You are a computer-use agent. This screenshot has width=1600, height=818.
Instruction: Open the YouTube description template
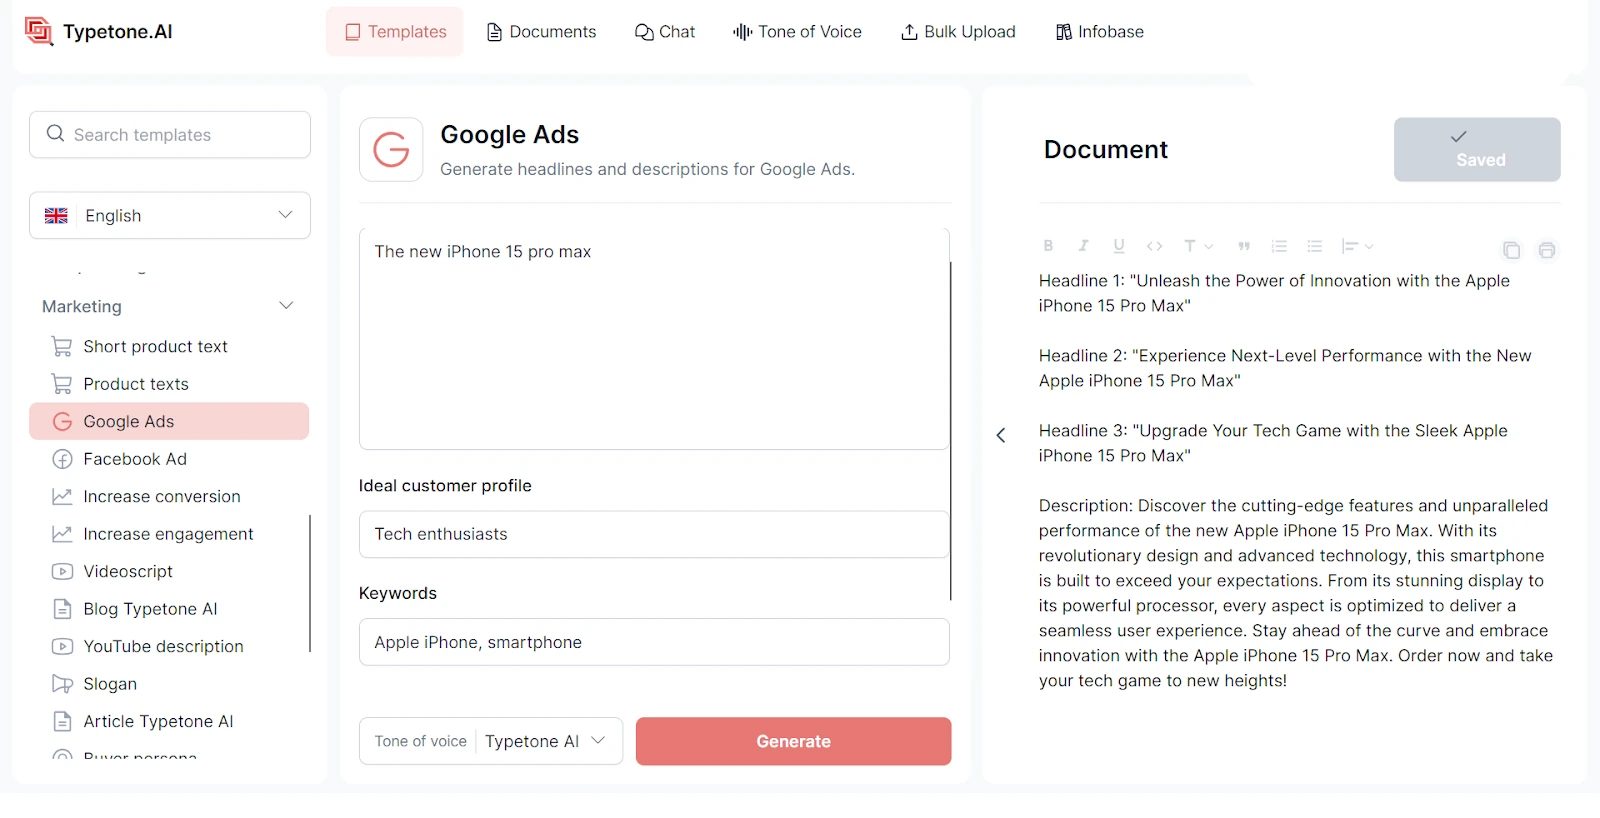point(169,646)
